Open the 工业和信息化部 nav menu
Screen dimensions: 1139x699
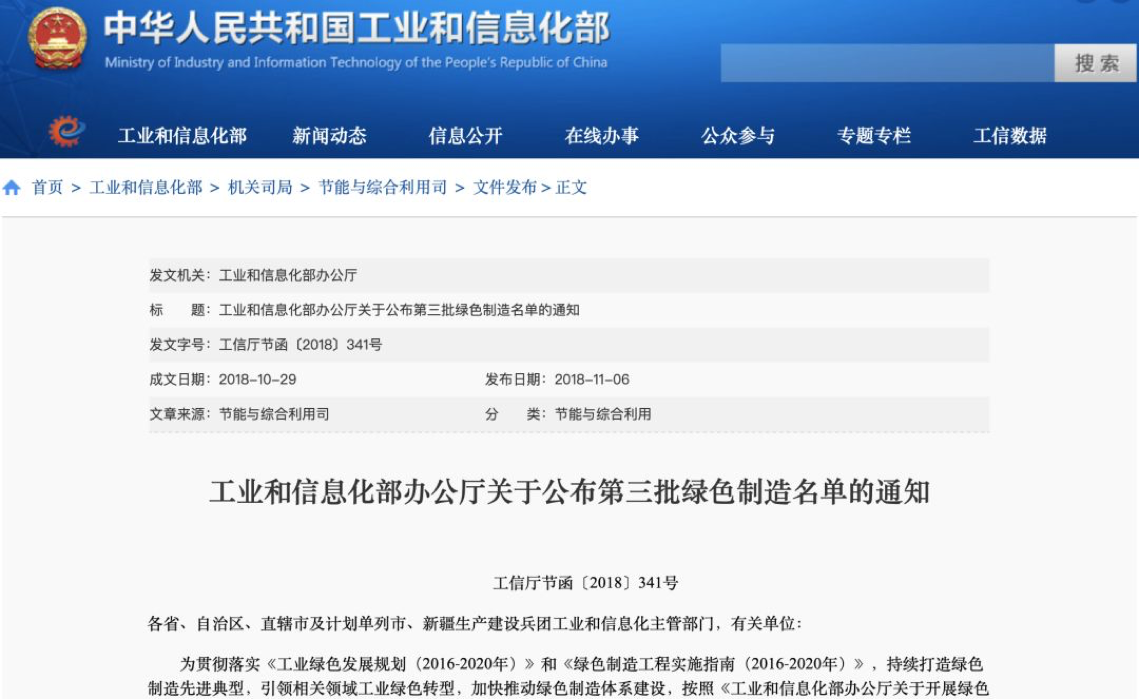pyautogui.click(x=182, y=136)
